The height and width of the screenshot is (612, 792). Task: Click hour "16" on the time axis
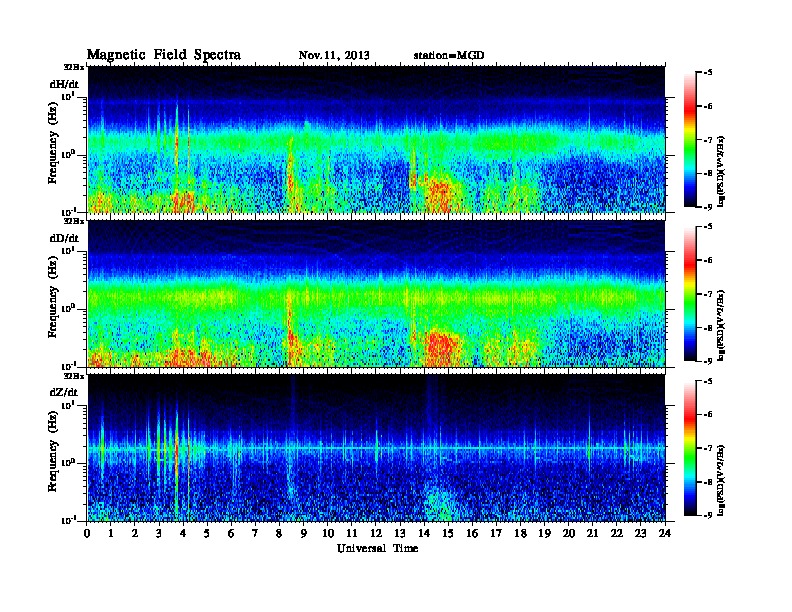(x=472, y=533)
